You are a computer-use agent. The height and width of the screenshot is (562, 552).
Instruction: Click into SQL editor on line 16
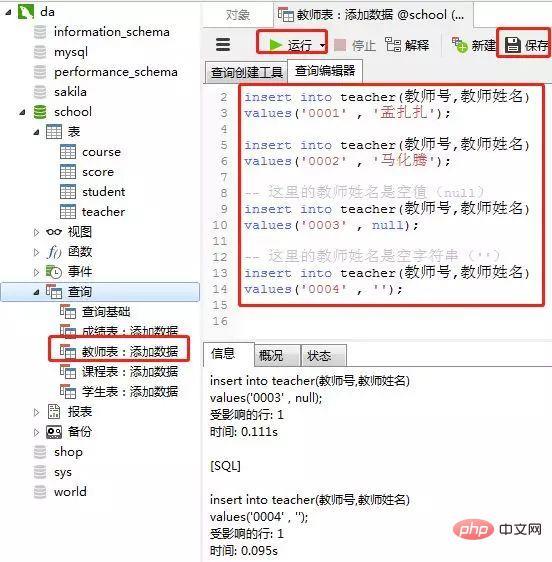[x=392, y=322]
